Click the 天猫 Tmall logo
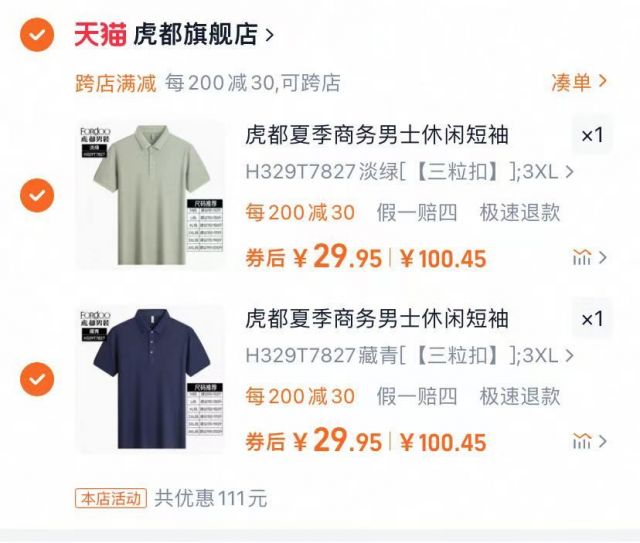Screen dimensions: 640x543 100,34
